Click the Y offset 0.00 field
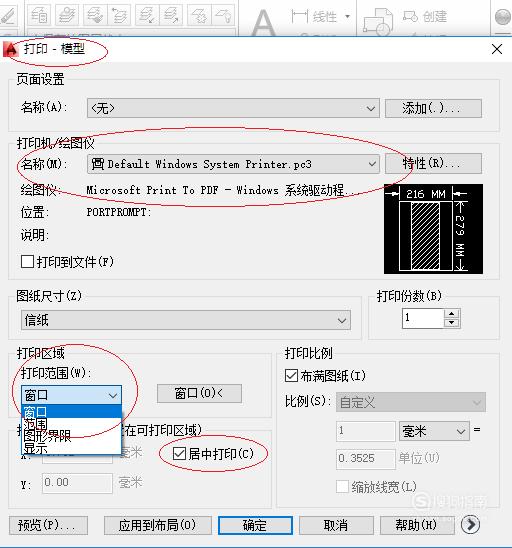The image size is (512, 548). tap(77, 483)
